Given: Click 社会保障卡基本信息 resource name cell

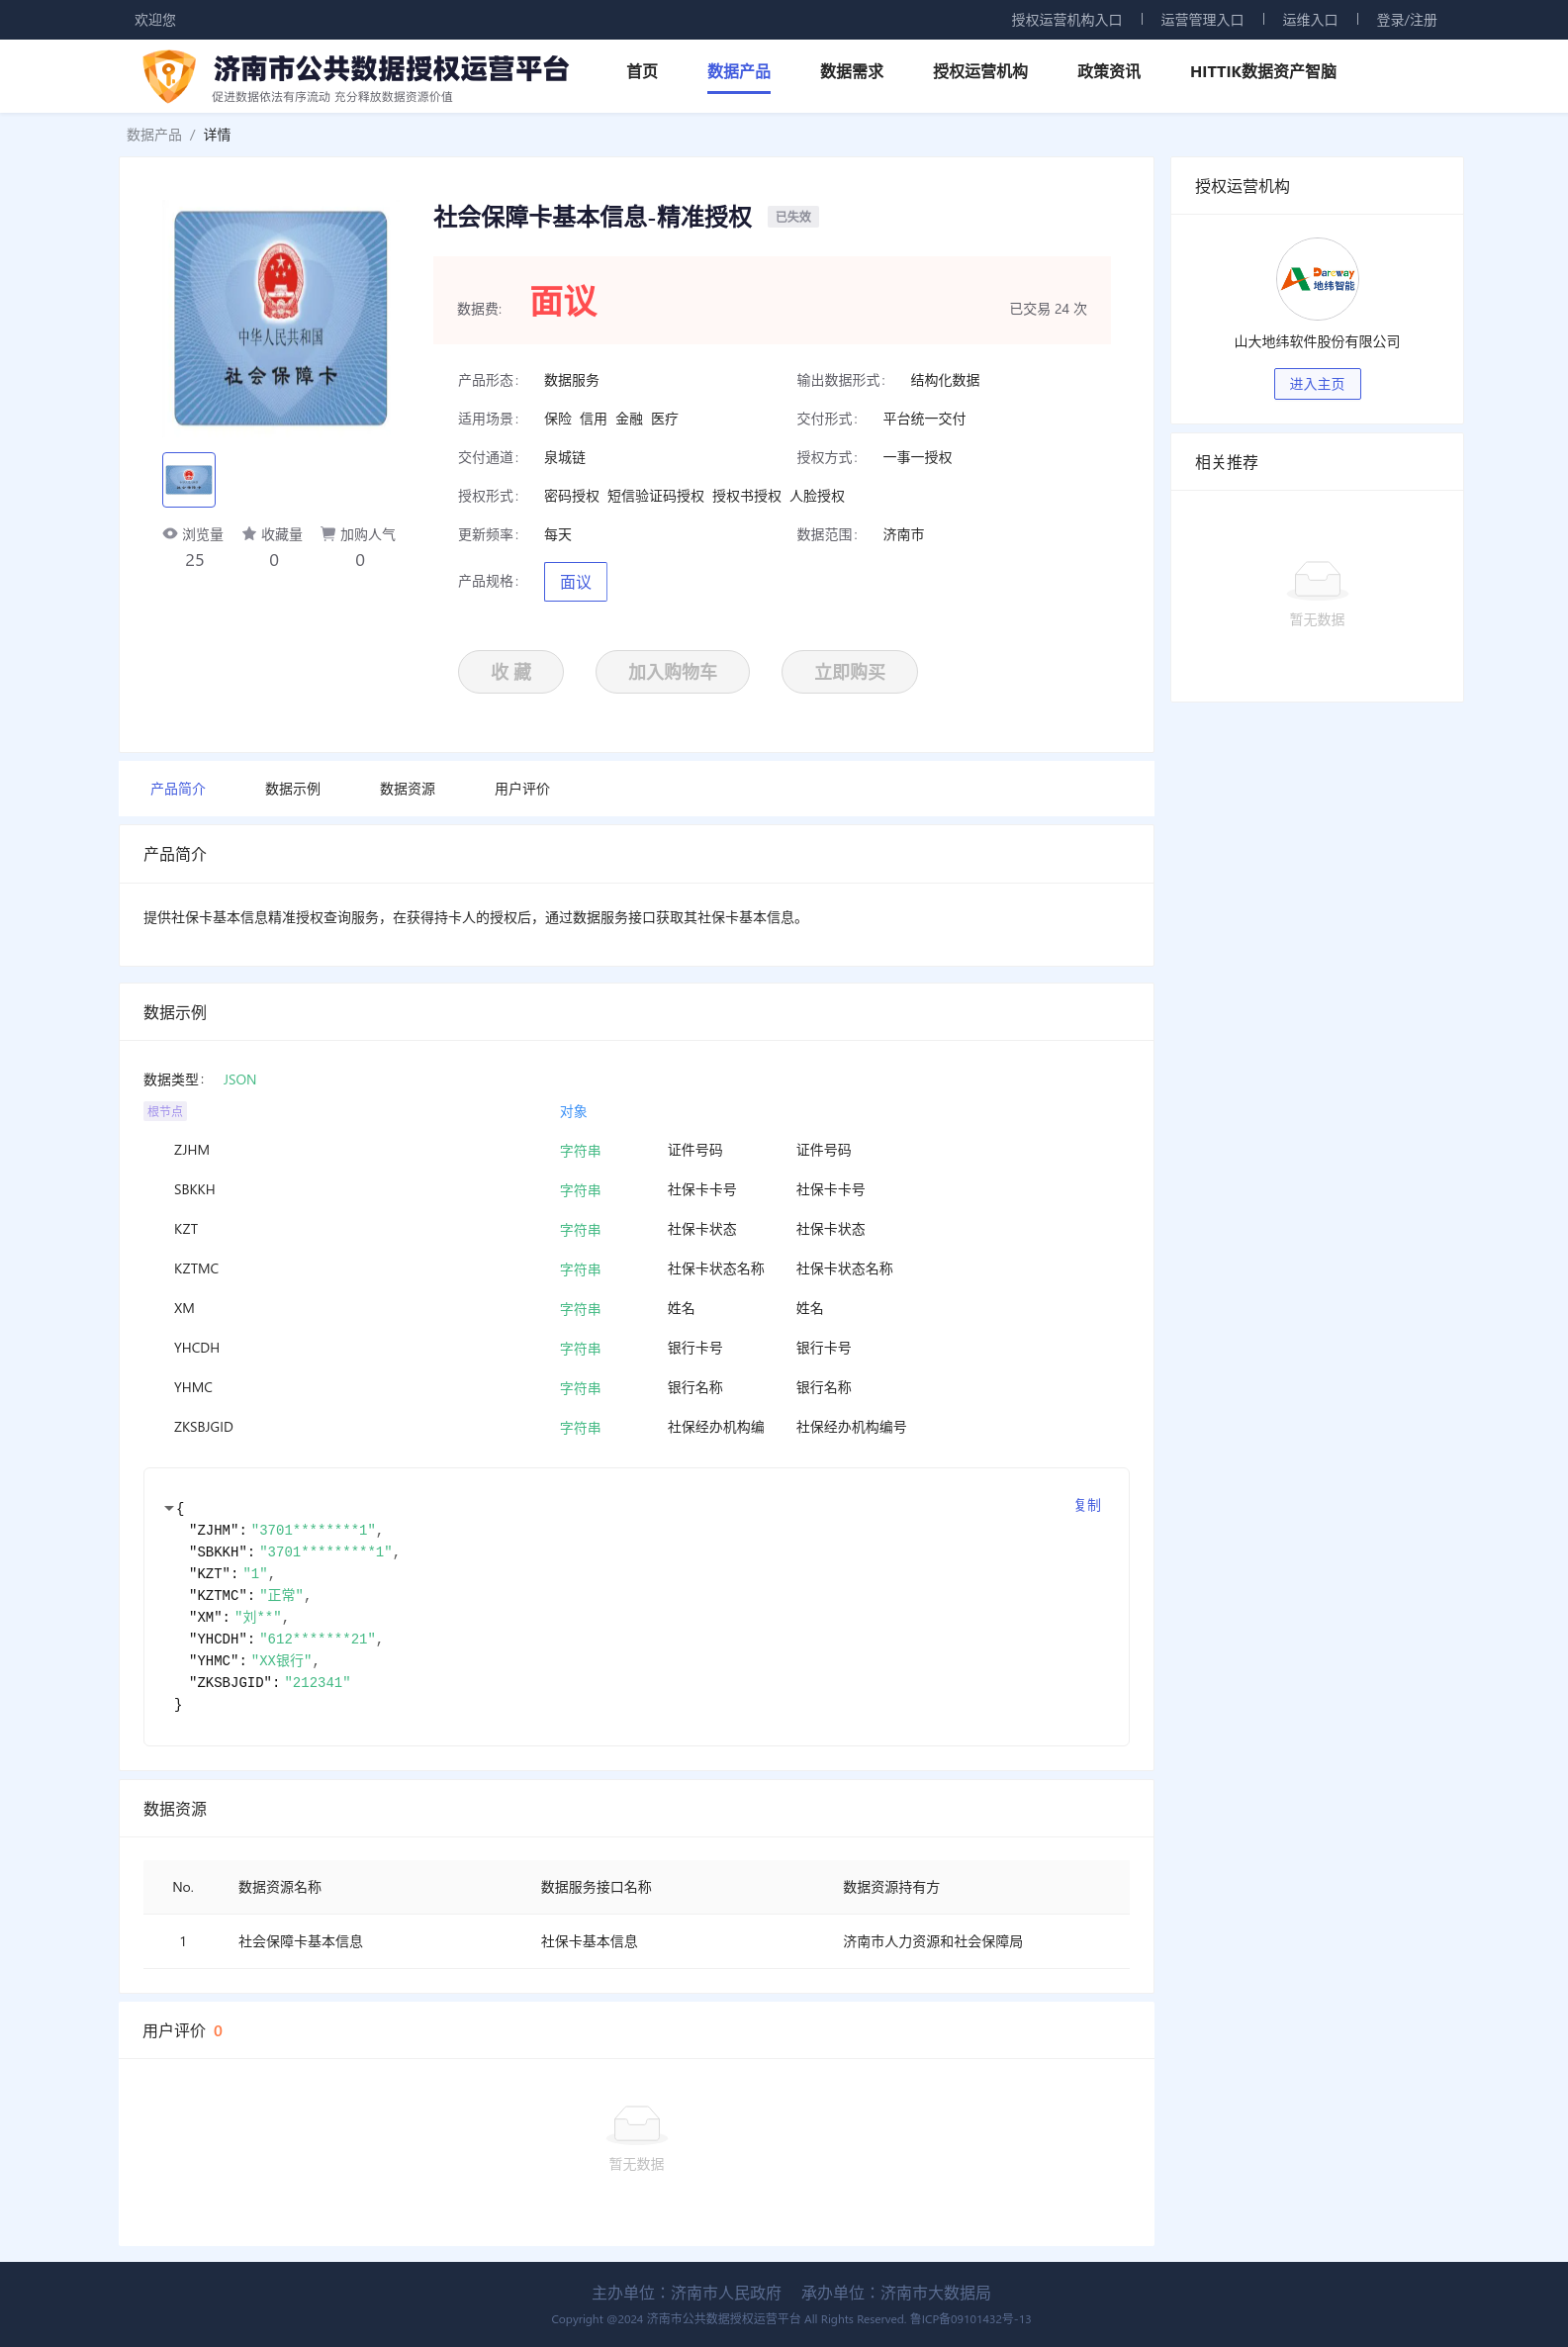Looking at the screenshot, I should click(300, 1942).
